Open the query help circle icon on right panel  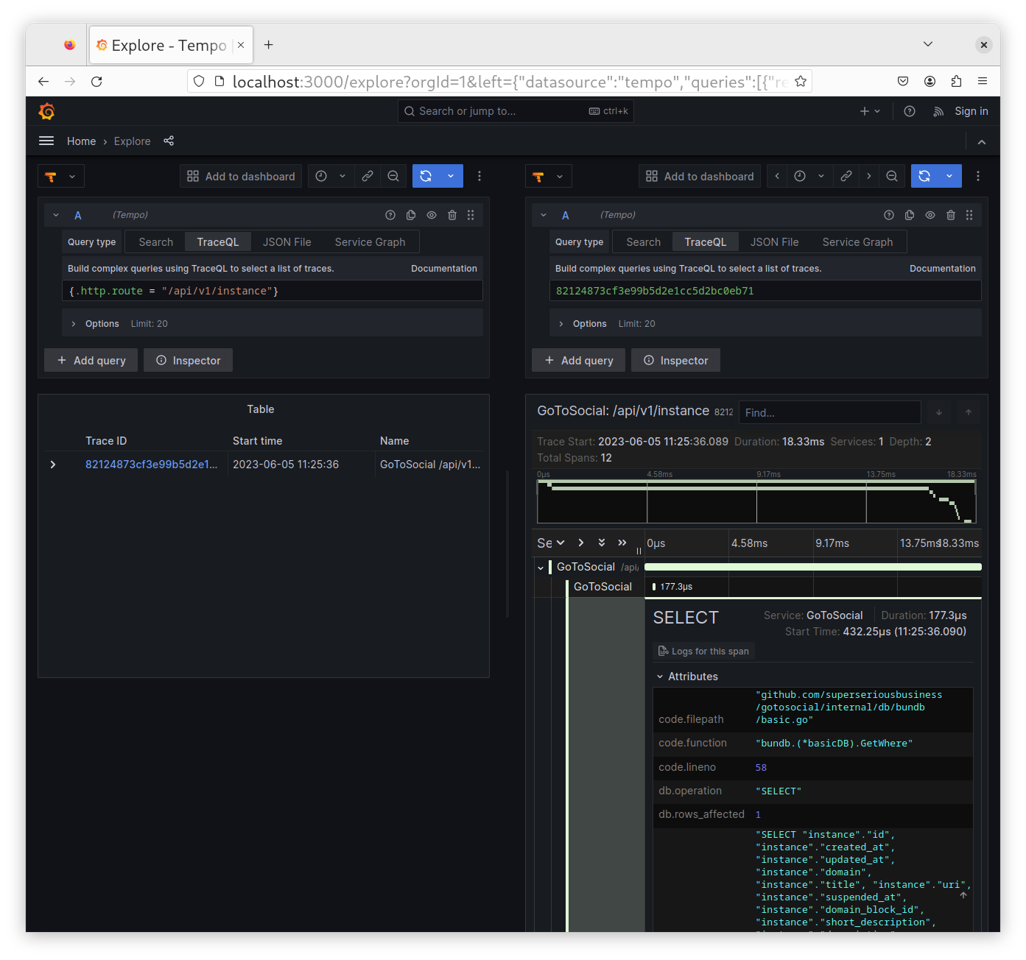[888, 214]
